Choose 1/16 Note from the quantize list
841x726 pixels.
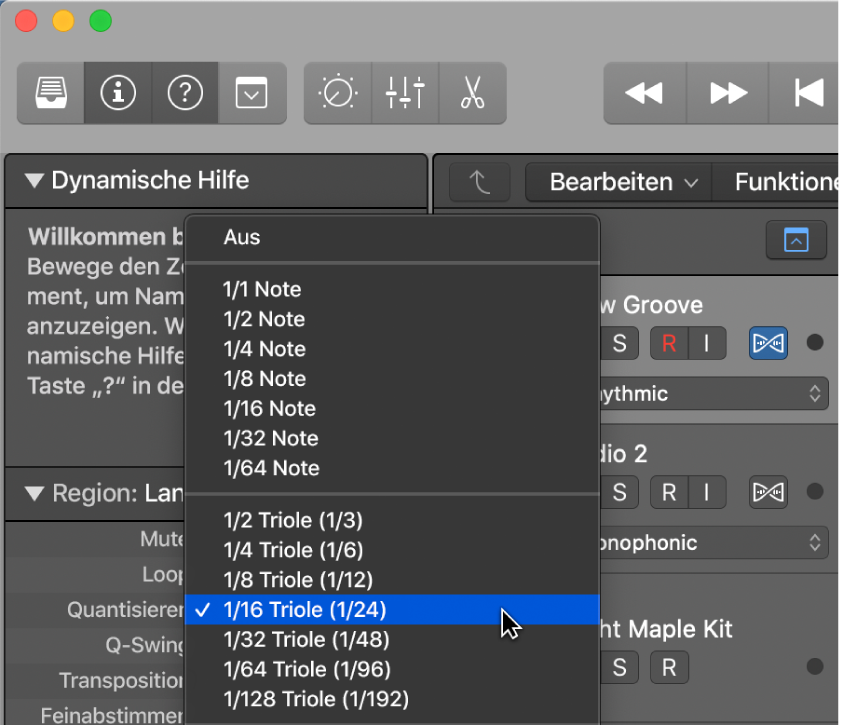269,408
